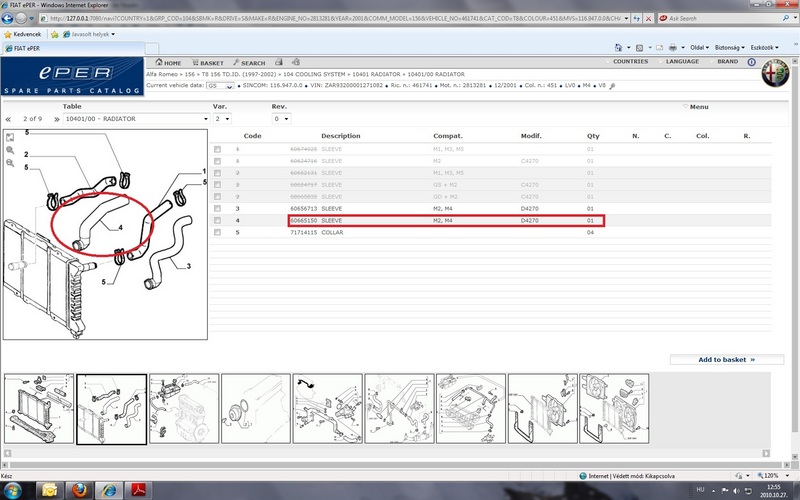Screen dimensions: 800x500
Task: Click the key icon after vehicle data
Action: (612, 86)
